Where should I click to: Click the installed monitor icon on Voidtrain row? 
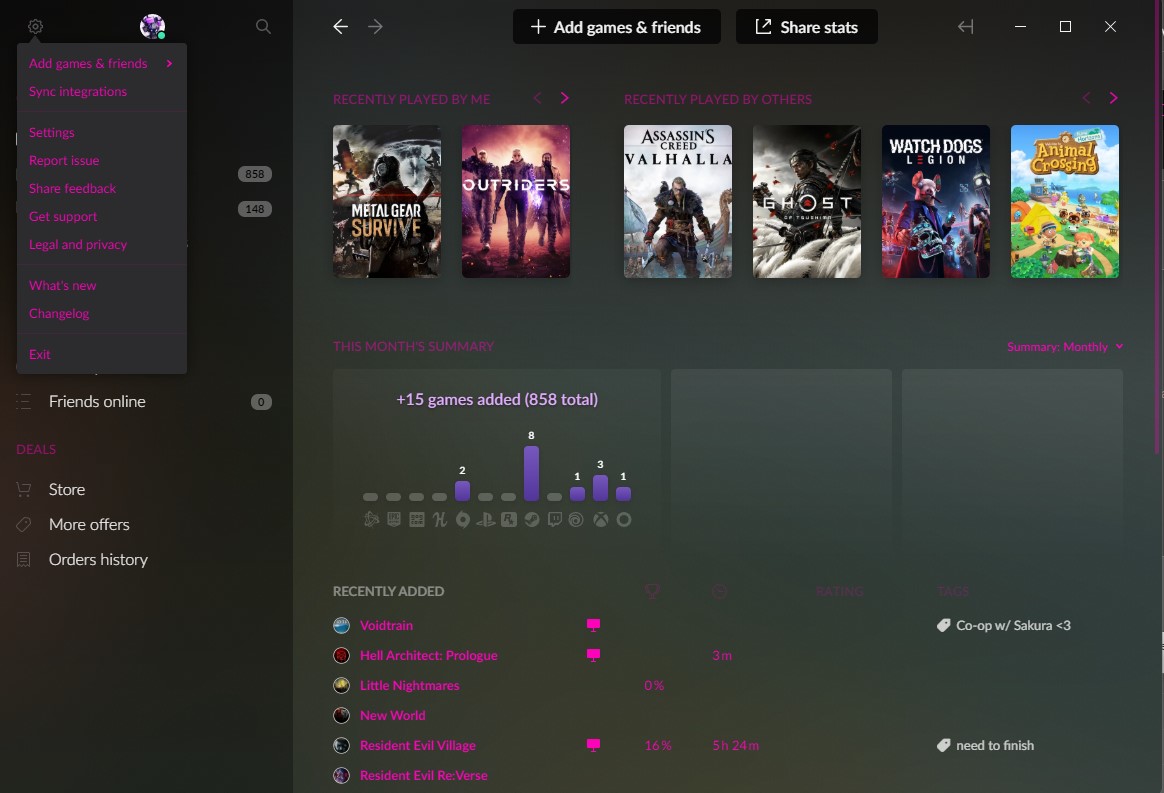point(593,625)
